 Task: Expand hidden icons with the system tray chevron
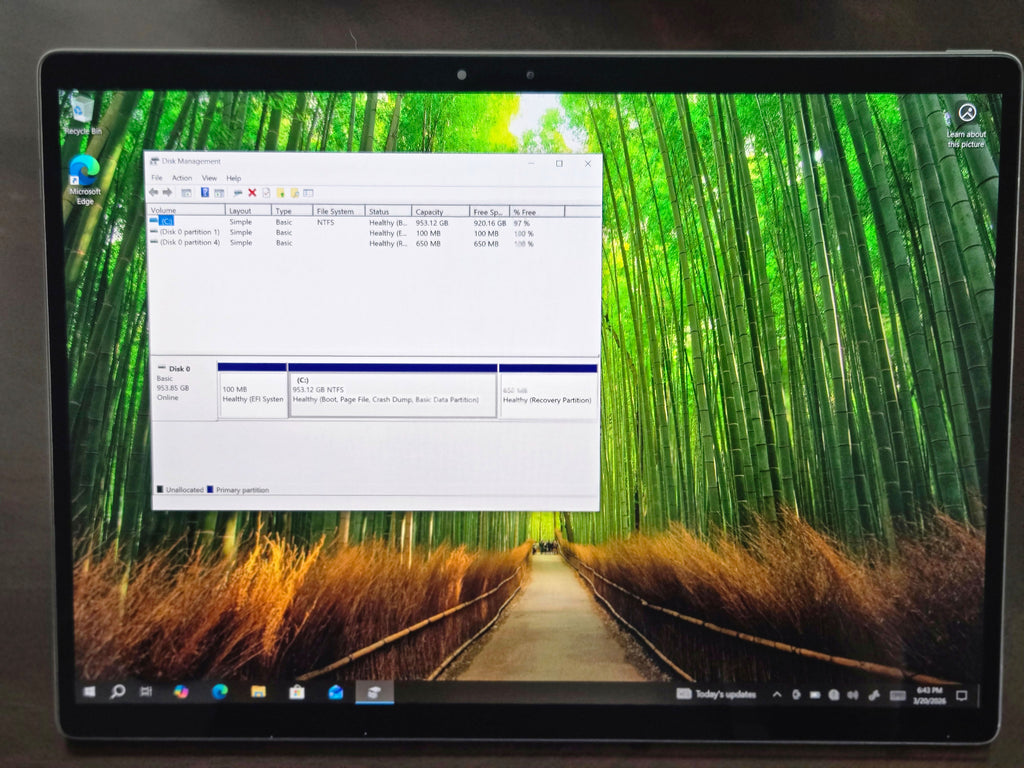coord(776,692)
